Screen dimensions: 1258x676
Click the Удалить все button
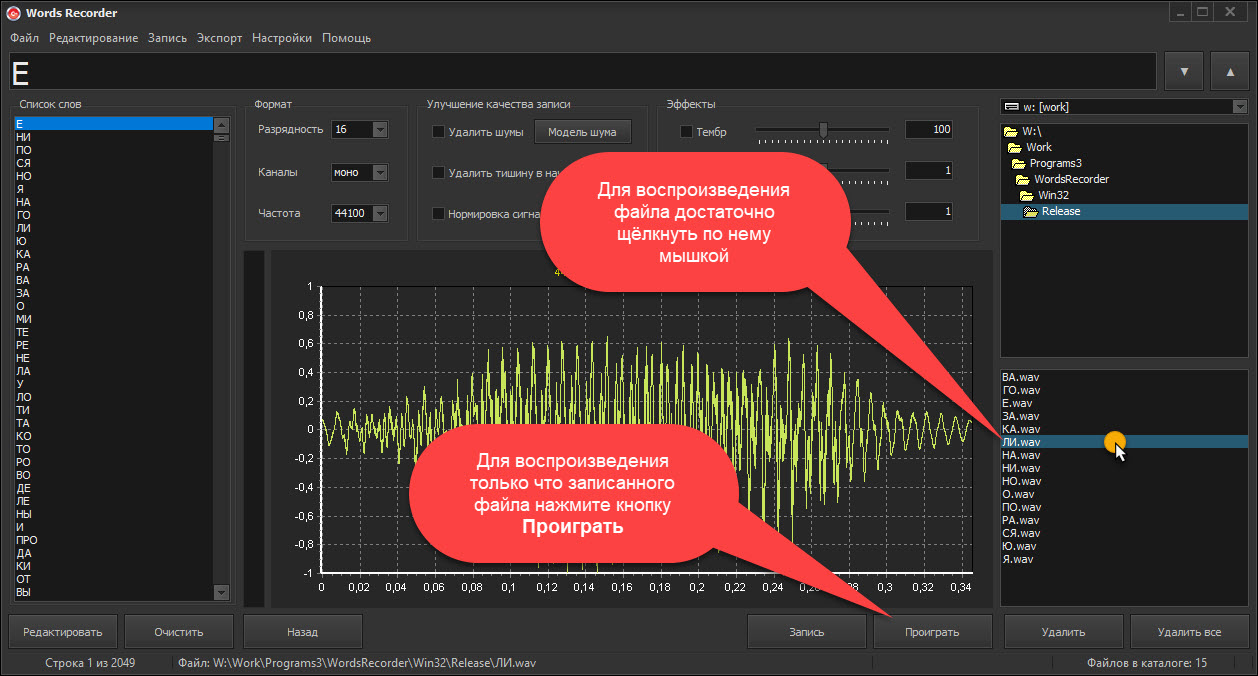coord(1188,632)
